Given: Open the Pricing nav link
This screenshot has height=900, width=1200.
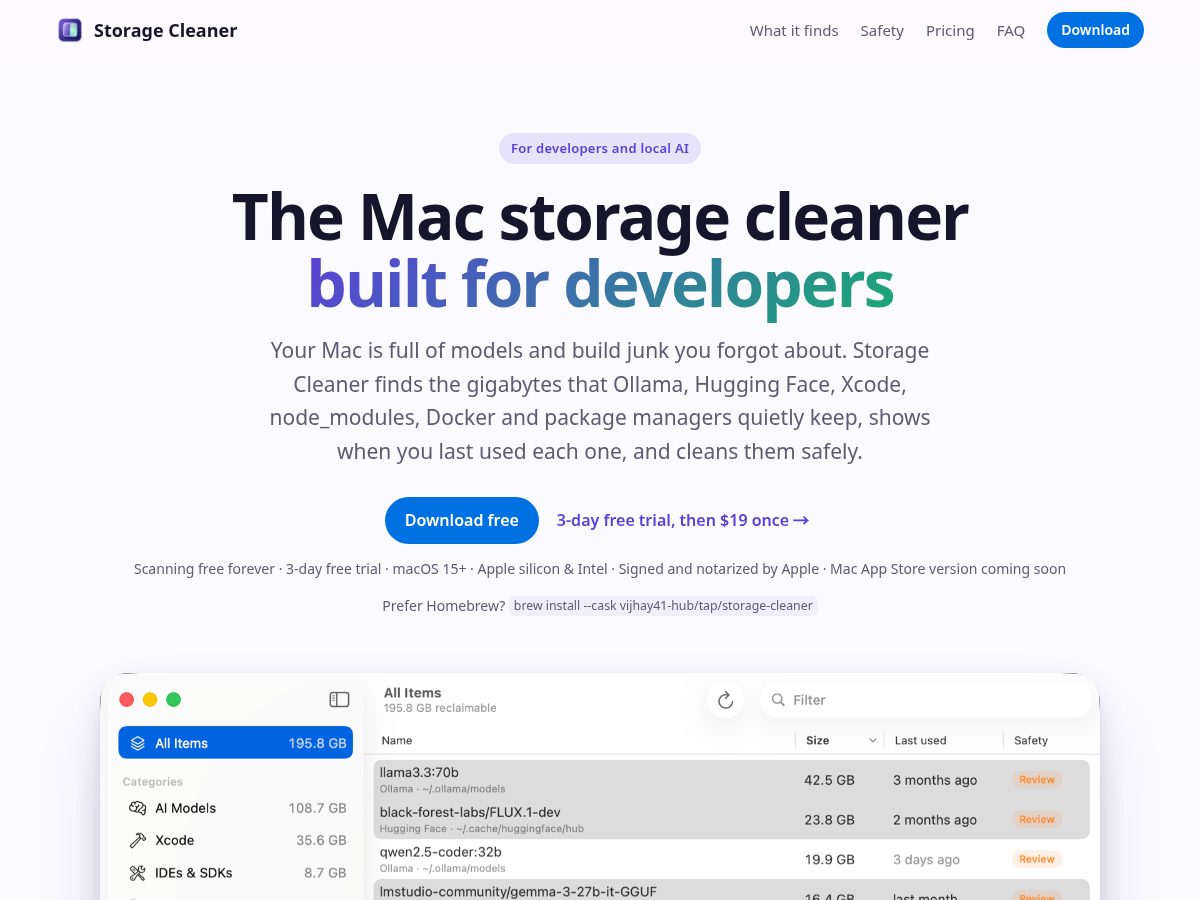Looking at the screenshot, I should (950, 30).
